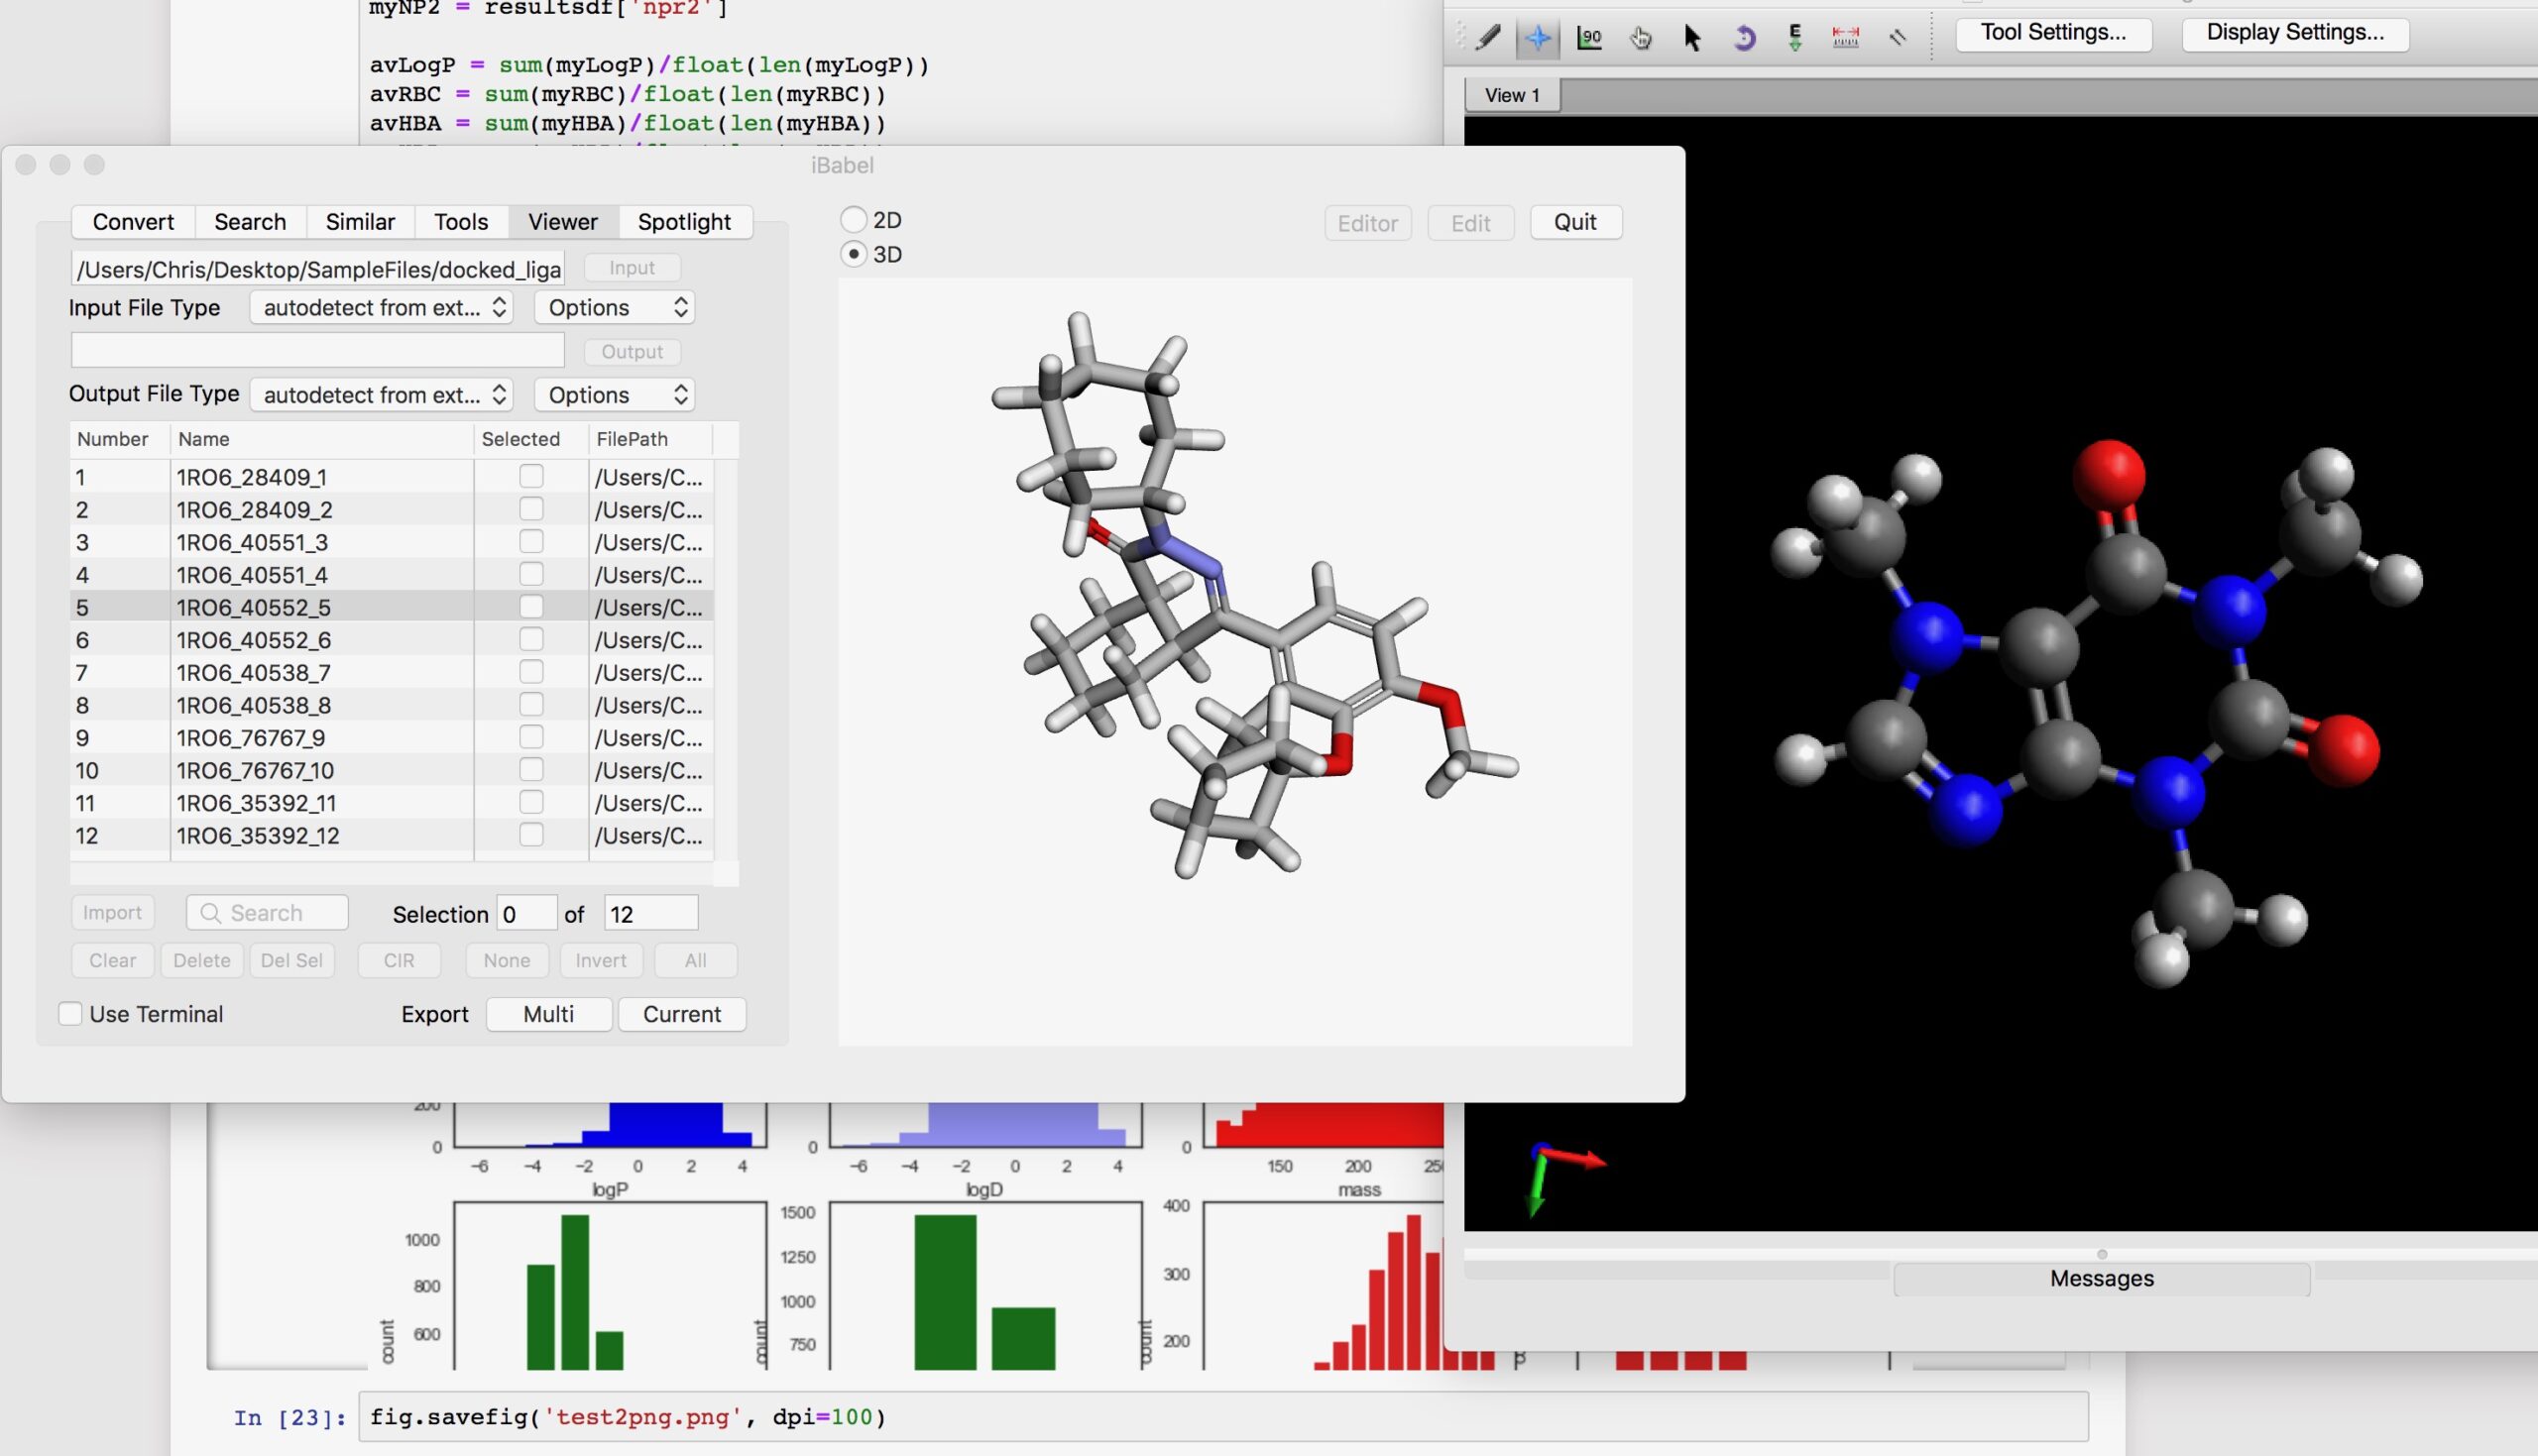2538x1456 pixels.
Task: Select the red ruler Measure tool
Action: (1846, 38)
